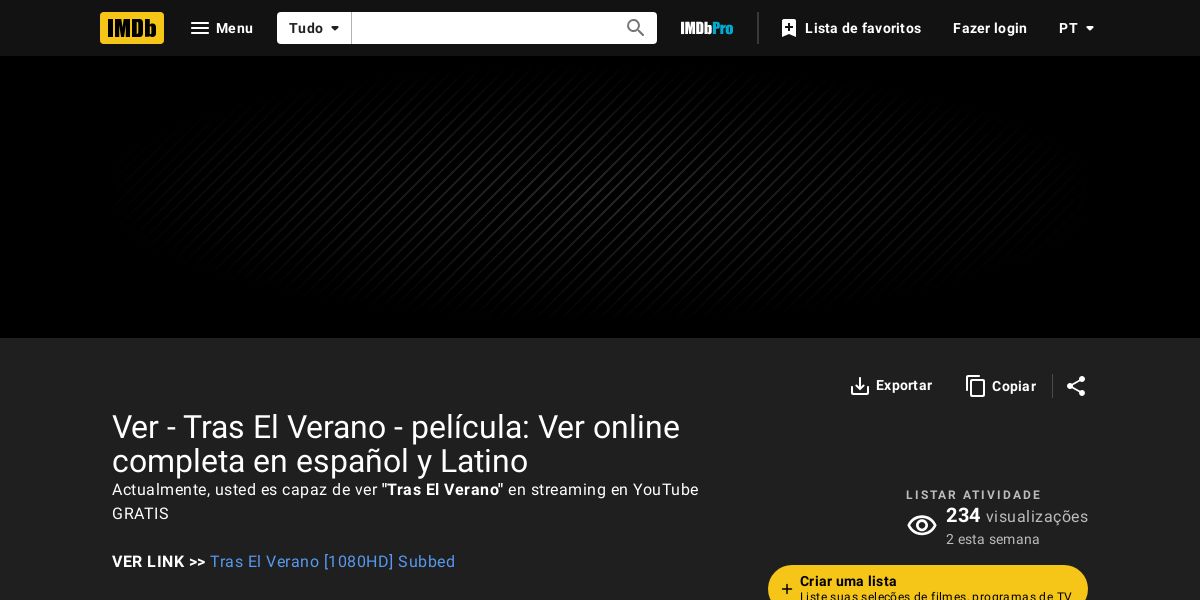Expand the PT language dropdown

(x=1077, y=28)
